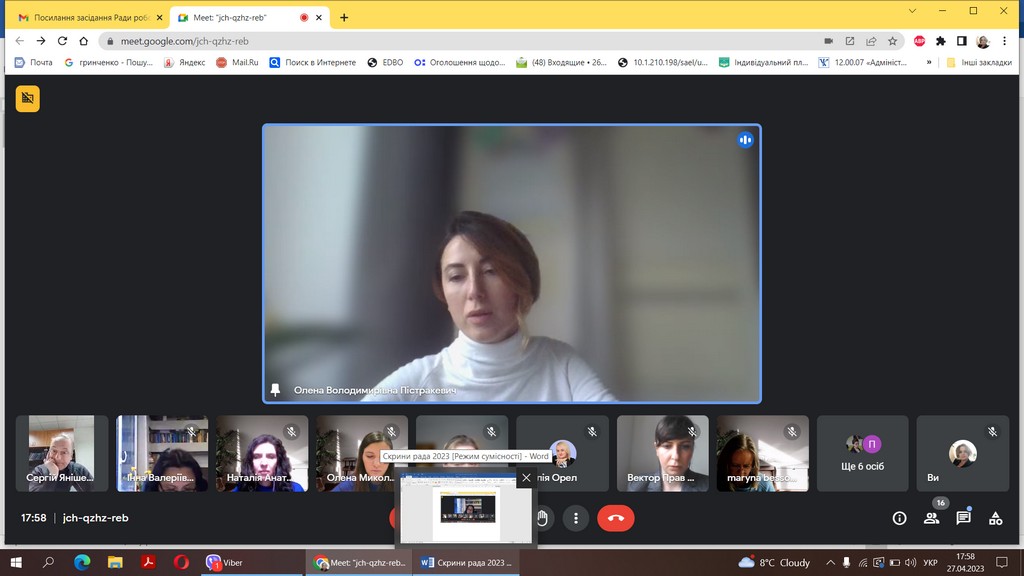Open the EDBO bookmark
The height and width of the screenshot is (576, 1024).
(386, 62)
